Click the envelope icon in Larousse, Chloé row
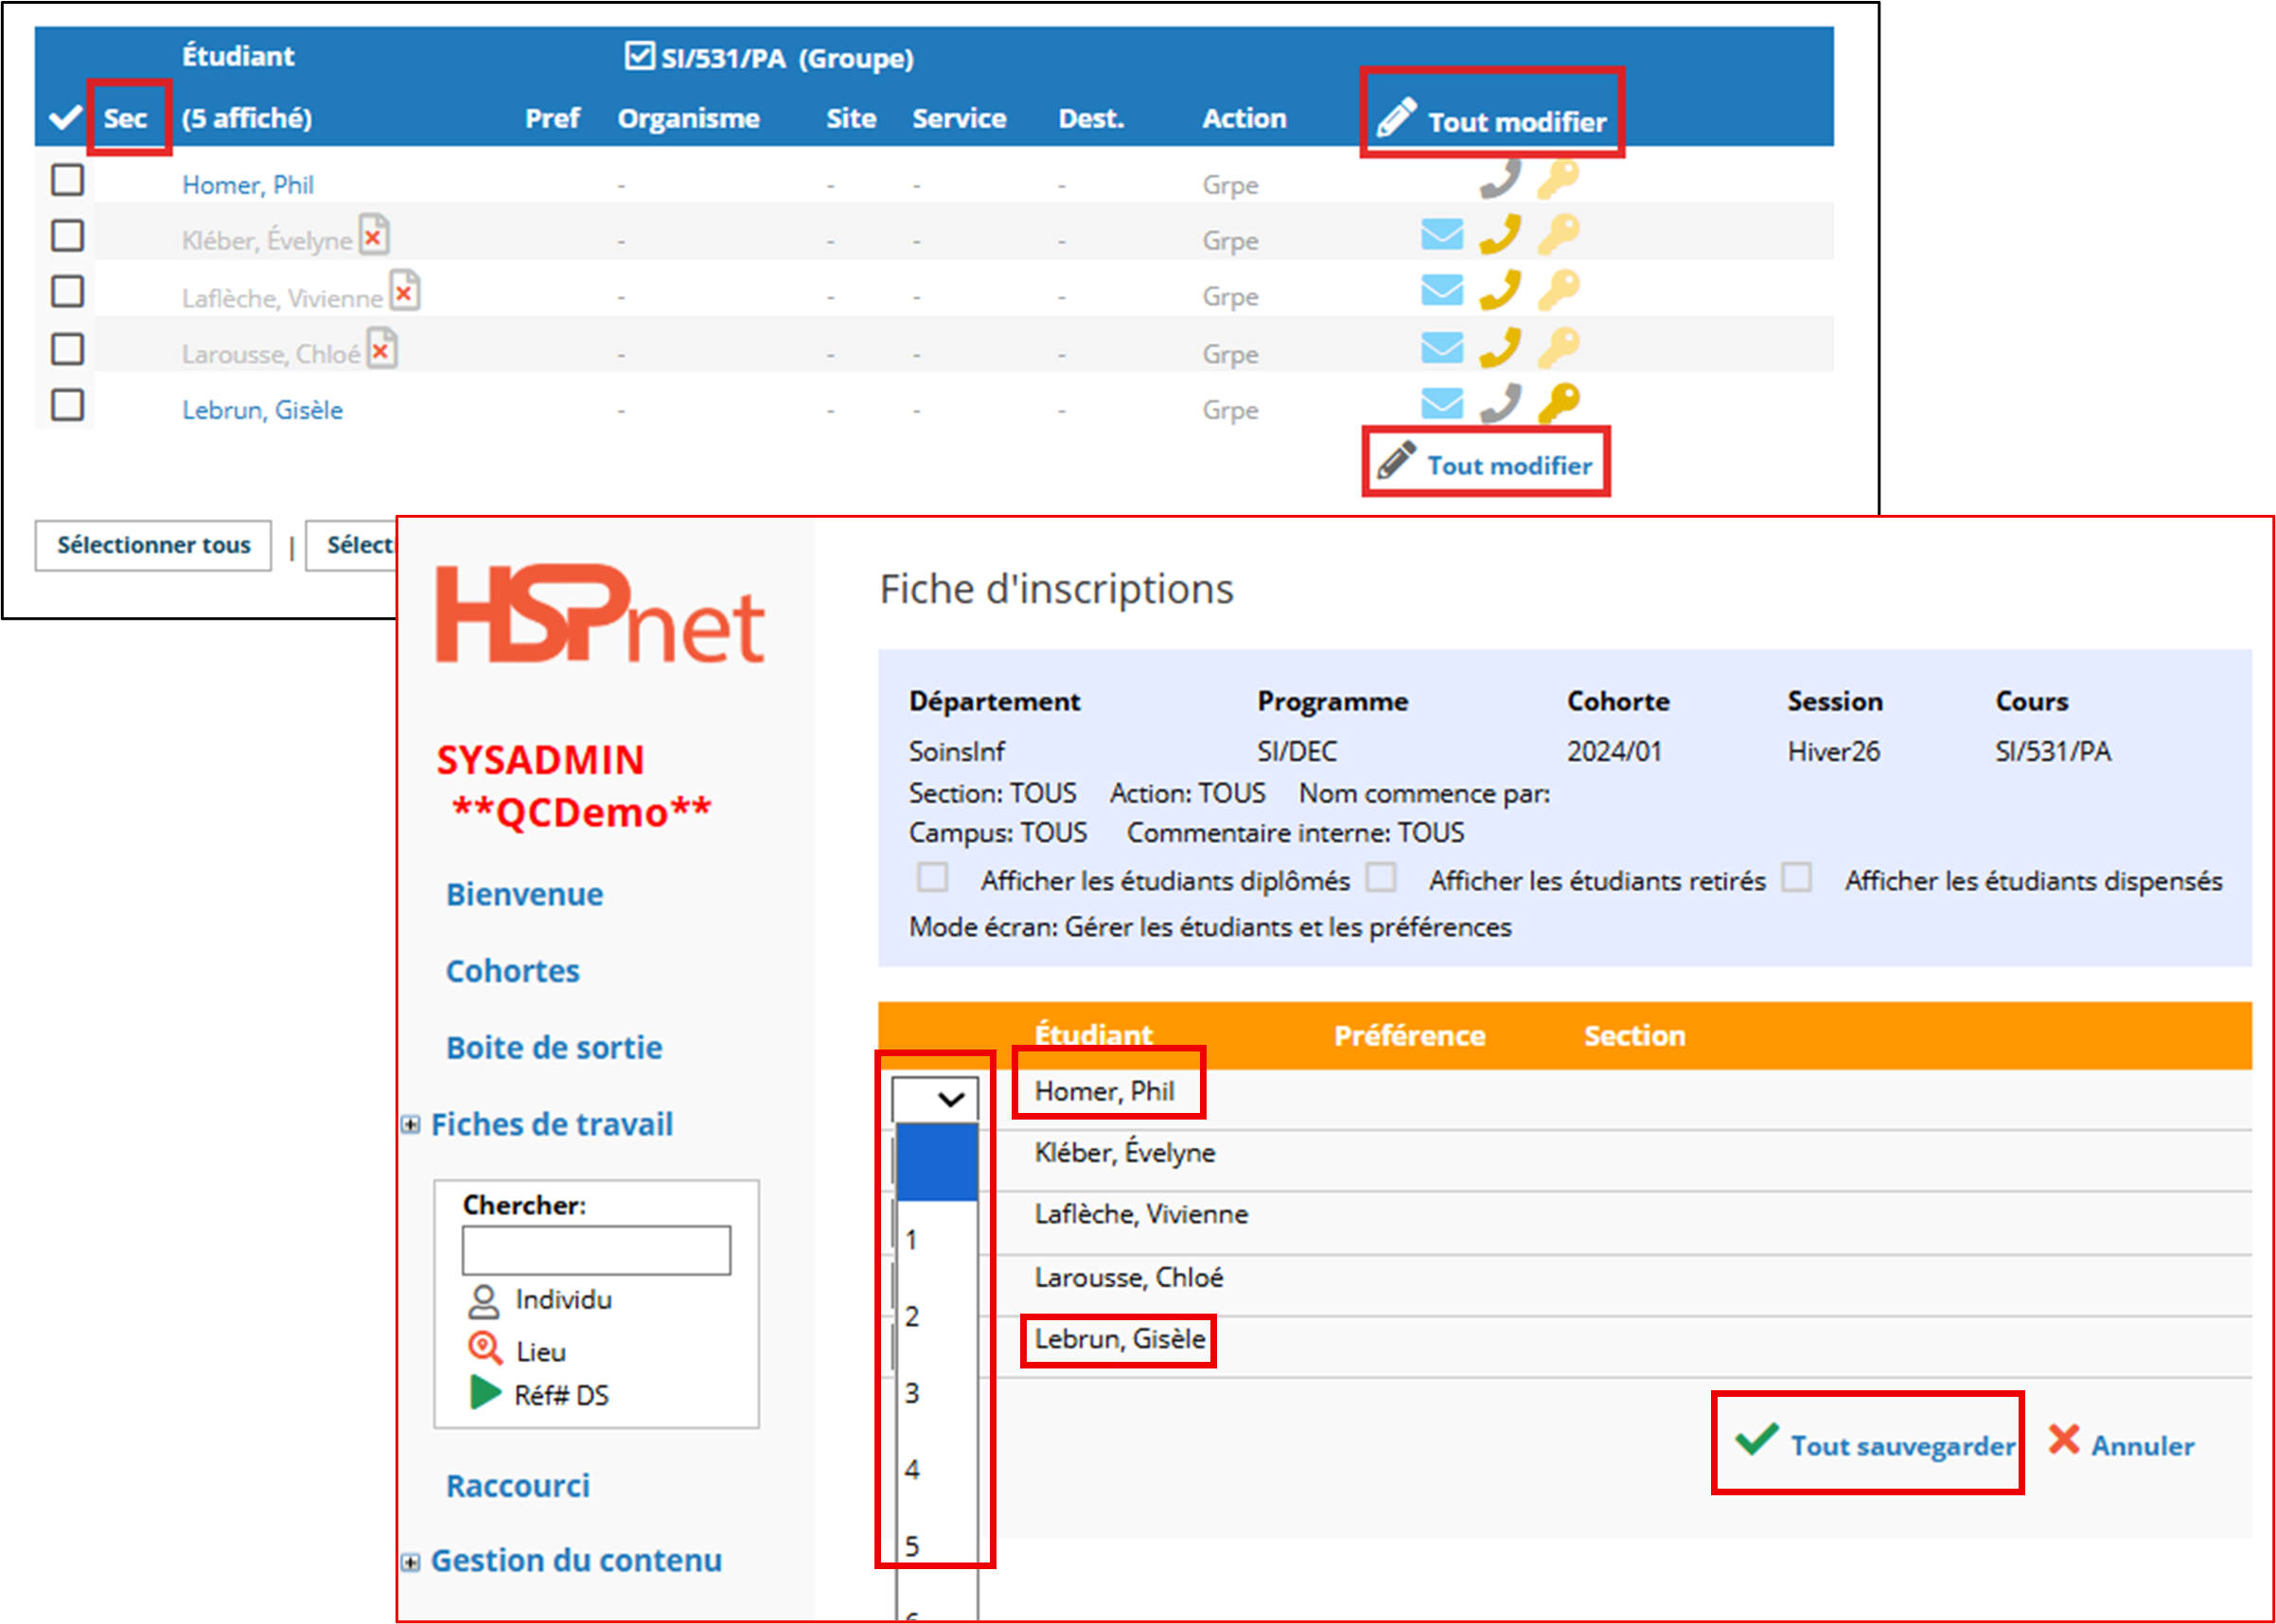Image resolution: width=2276 pixels, height=1624 pixels. pyautogui.click(x=1441, y=348)
